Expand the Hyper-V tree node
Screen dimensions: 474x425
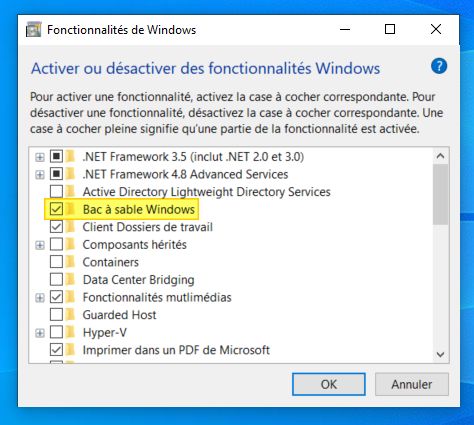click(x=40, y=332)
